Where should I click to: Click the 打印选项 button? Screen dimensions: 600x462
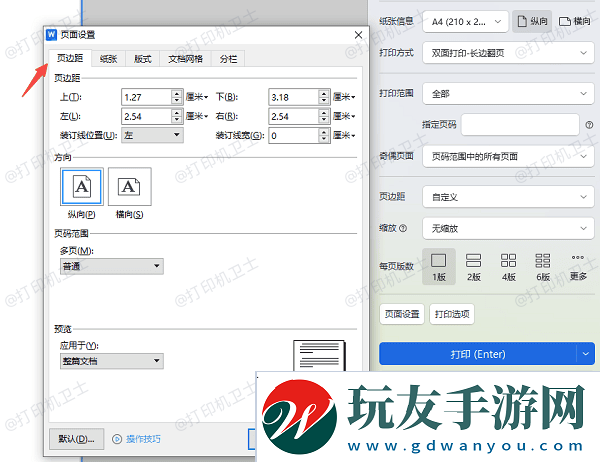[452, 314]
